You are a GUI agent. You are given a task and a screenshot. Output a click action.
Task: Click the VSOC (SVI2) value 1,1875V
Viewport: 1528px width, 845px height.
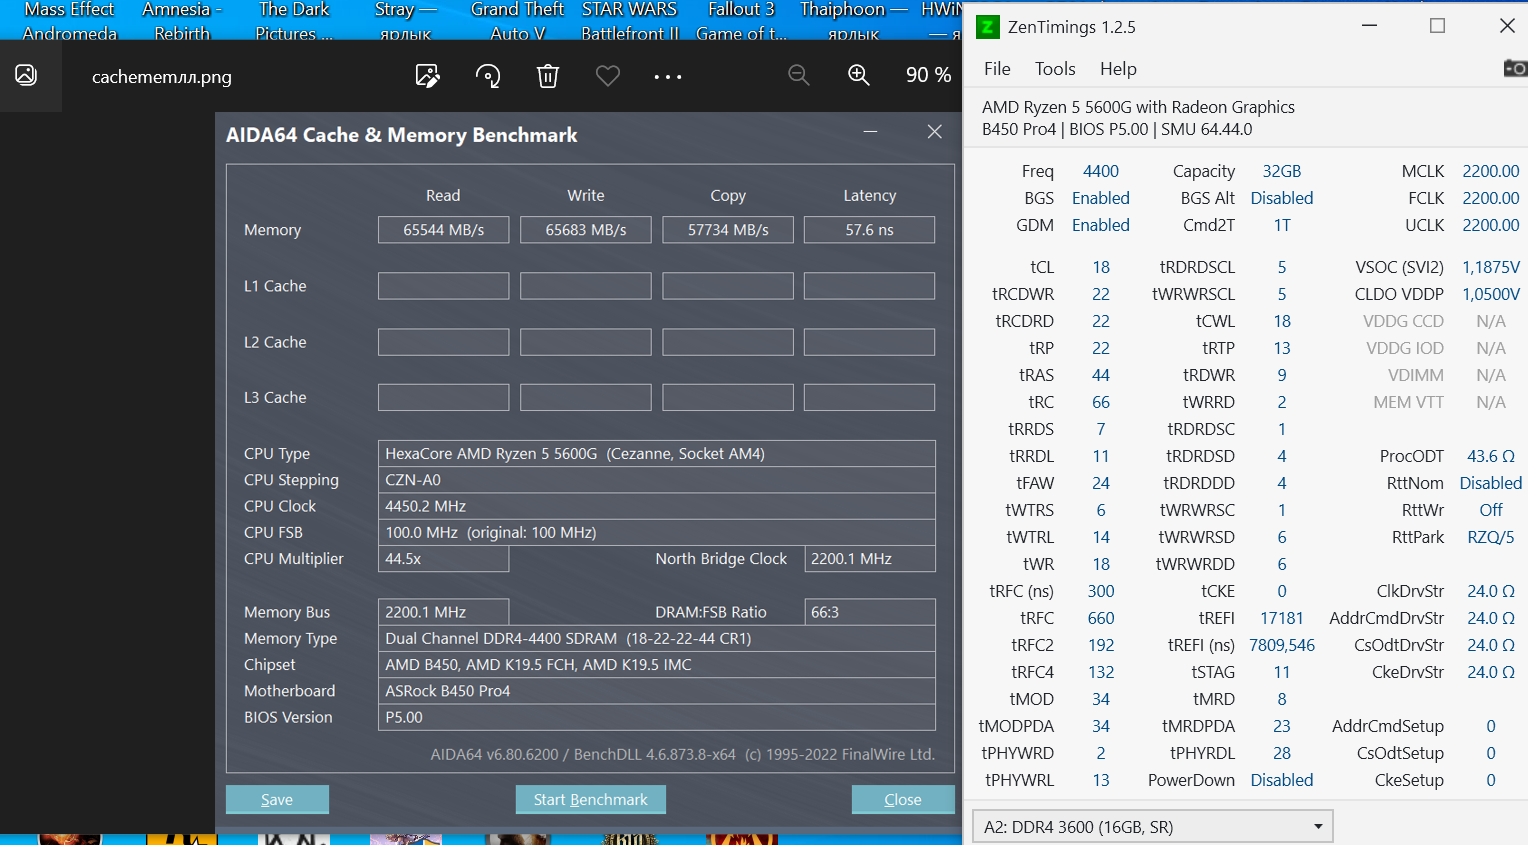1491,267
